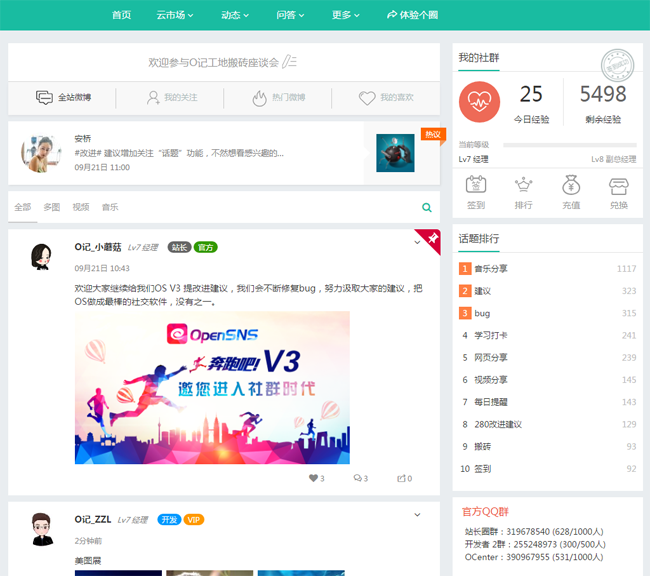
Task: Open the 兑换 shop icon
Action: point(618,186)
